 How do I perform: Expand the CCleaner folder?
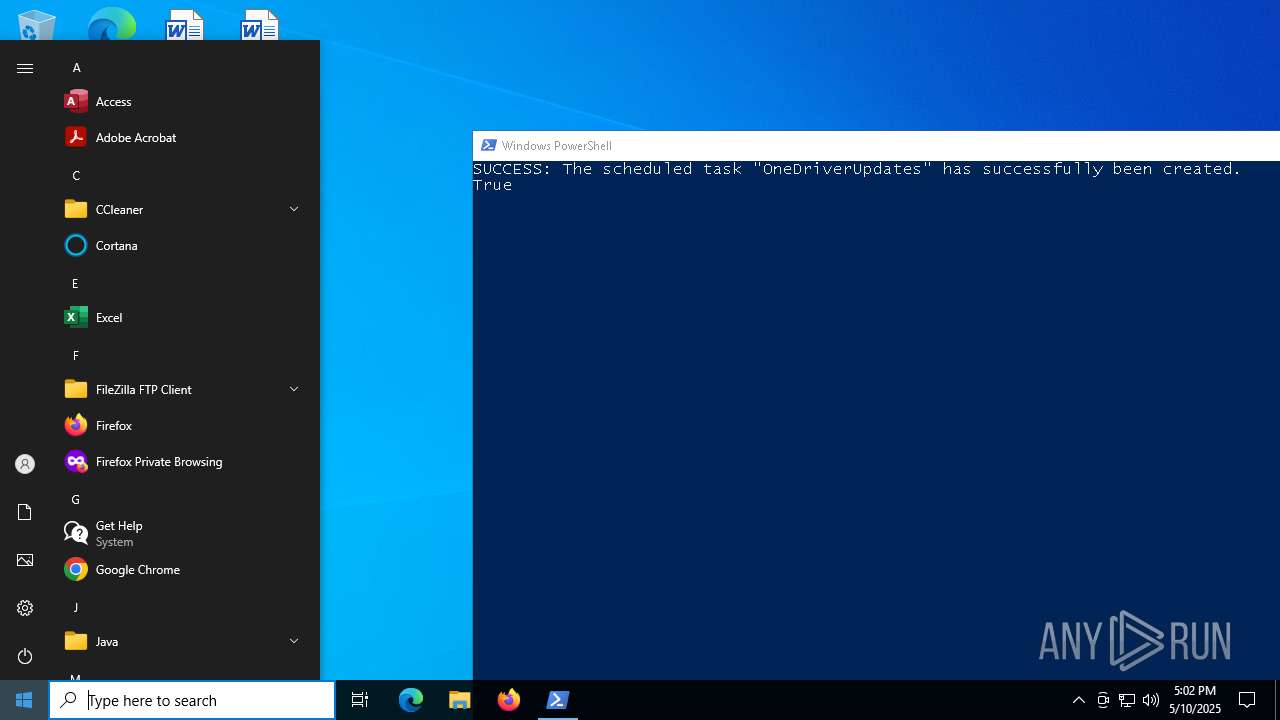tap(184, 209)
